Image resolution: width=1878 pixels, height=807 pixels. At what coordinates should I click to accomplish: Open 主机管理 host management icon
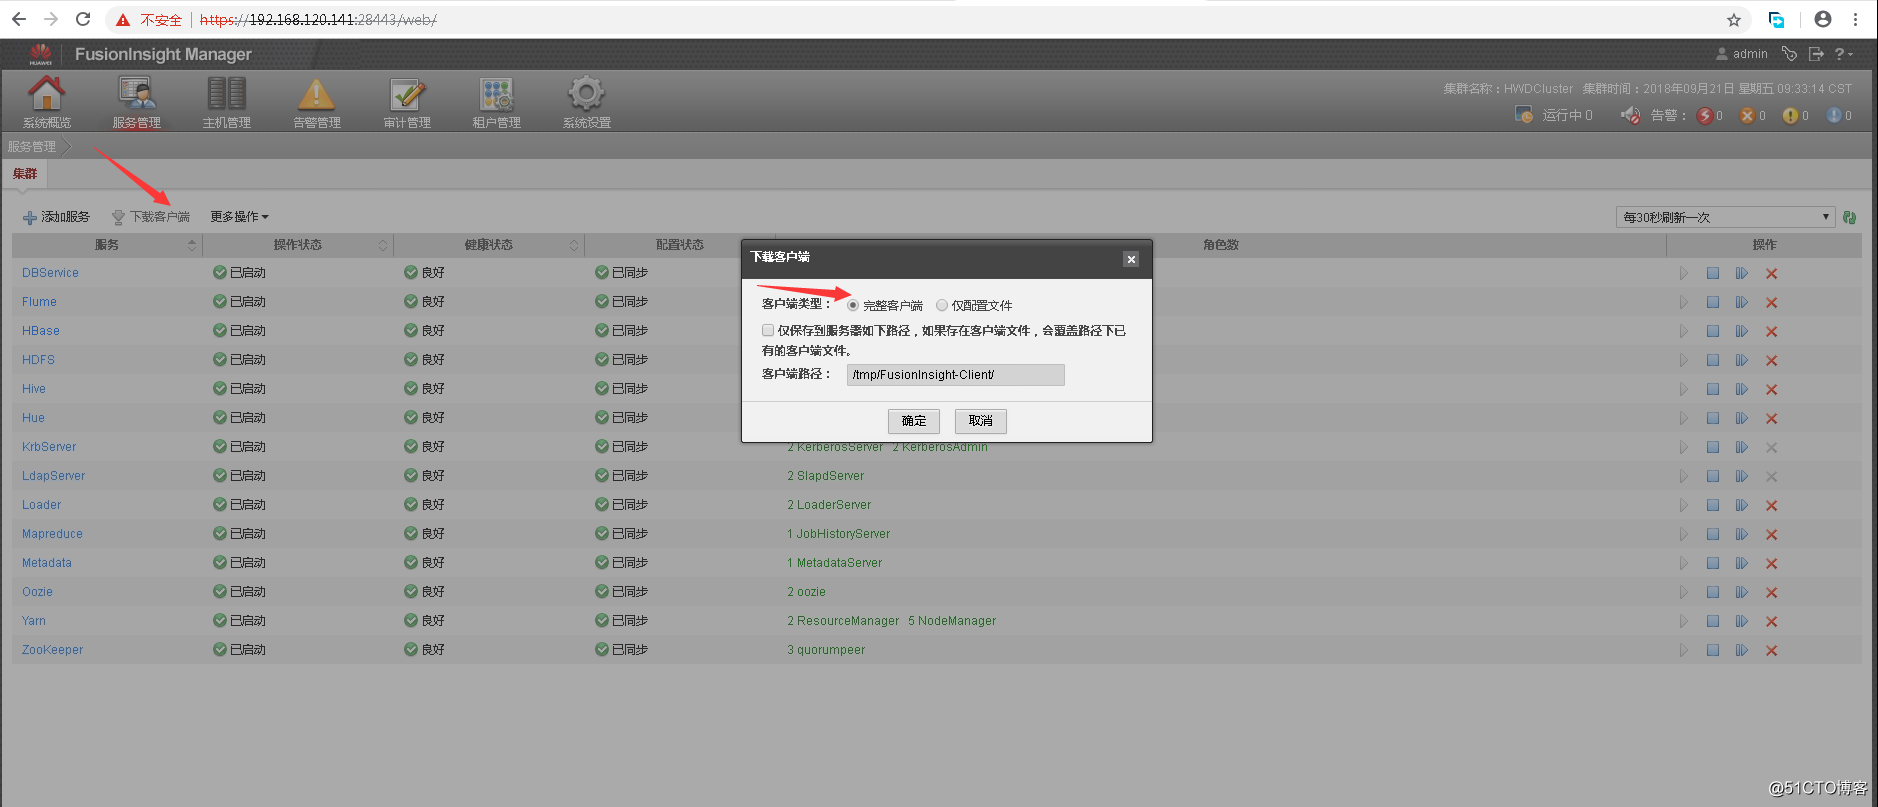click(227, 93)
